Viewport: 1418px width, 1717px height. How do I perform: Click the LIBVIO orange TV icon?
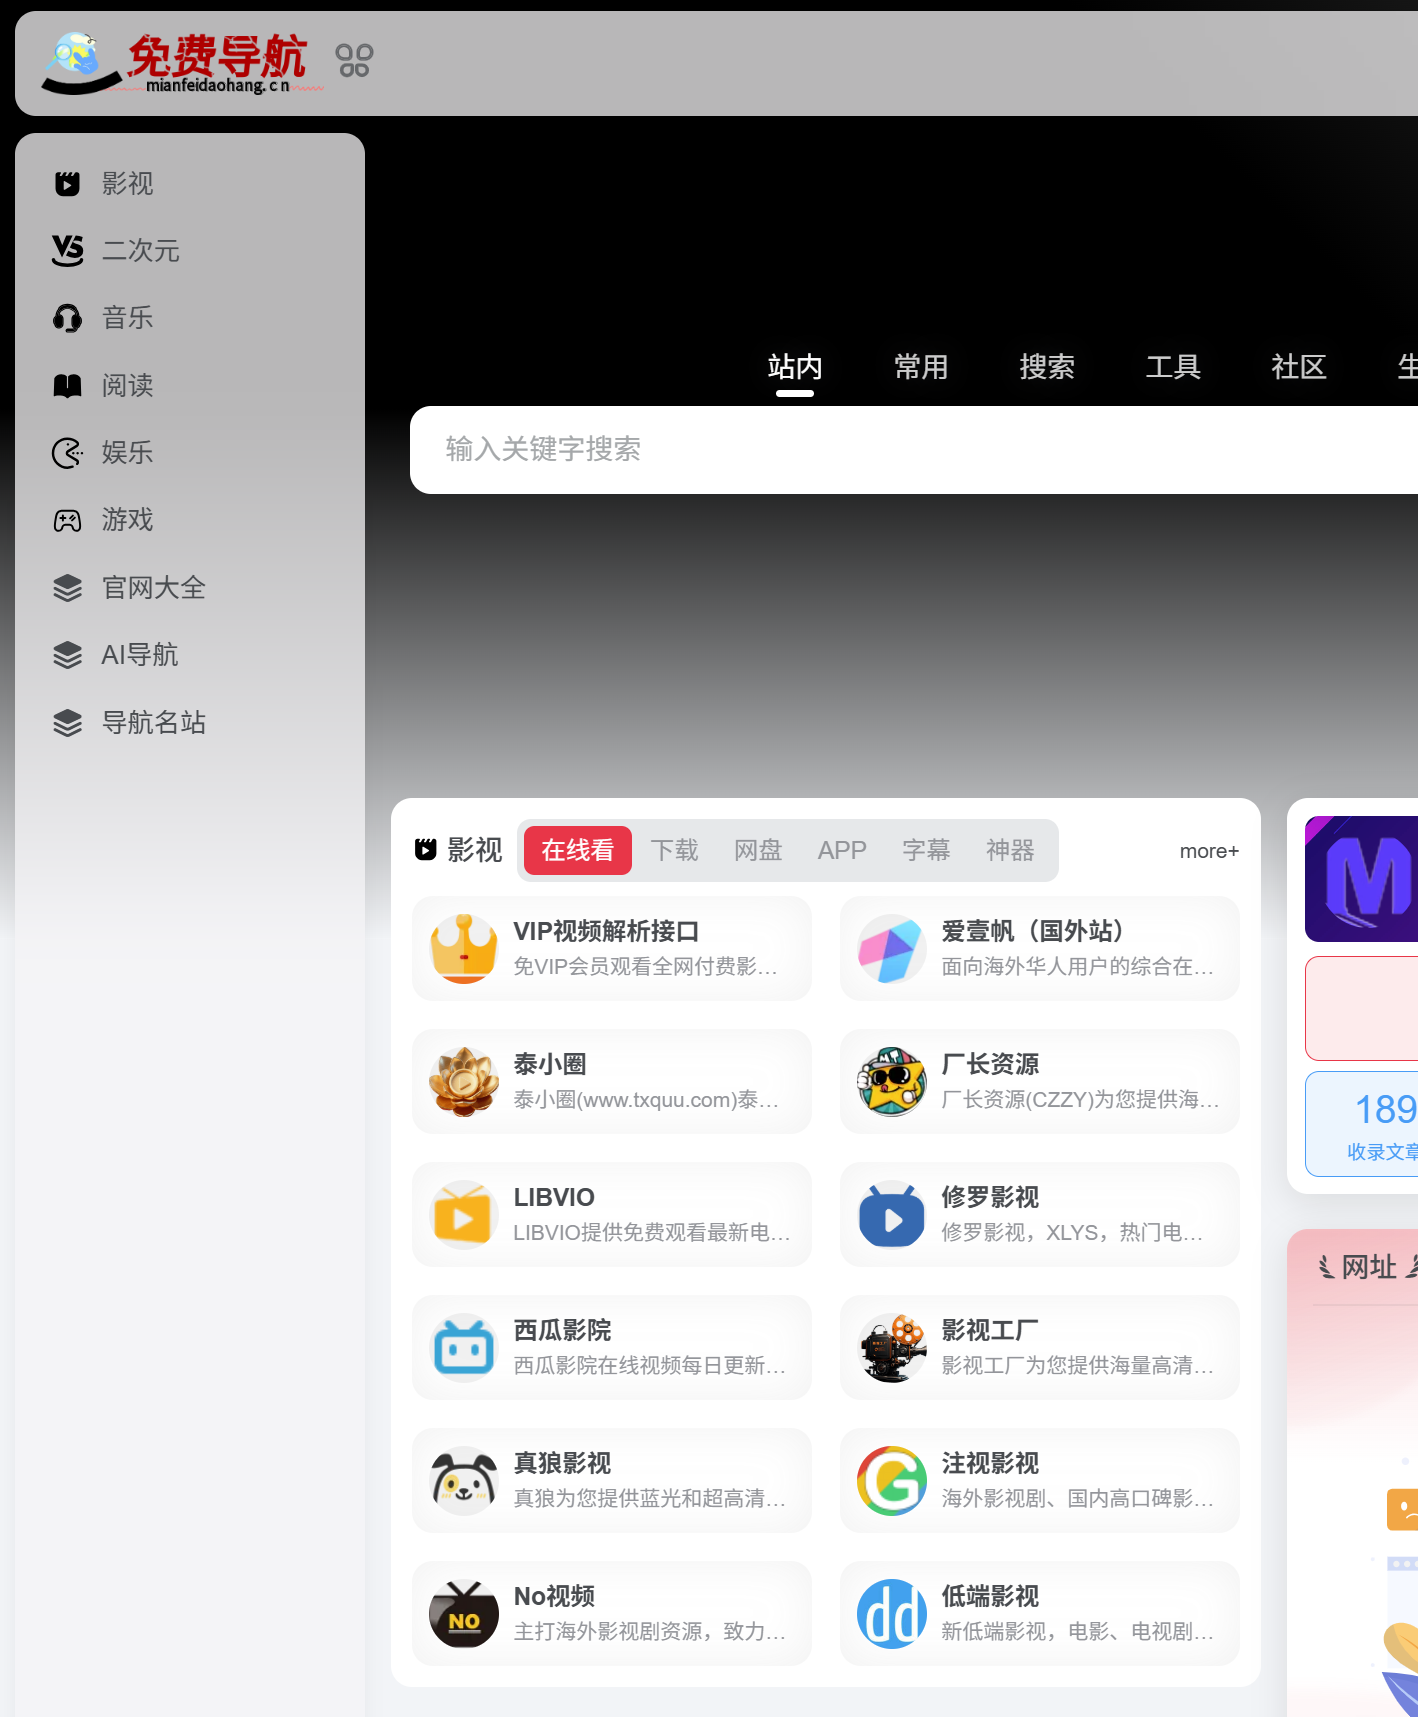pyautogui.click(x=464, y=1215)
